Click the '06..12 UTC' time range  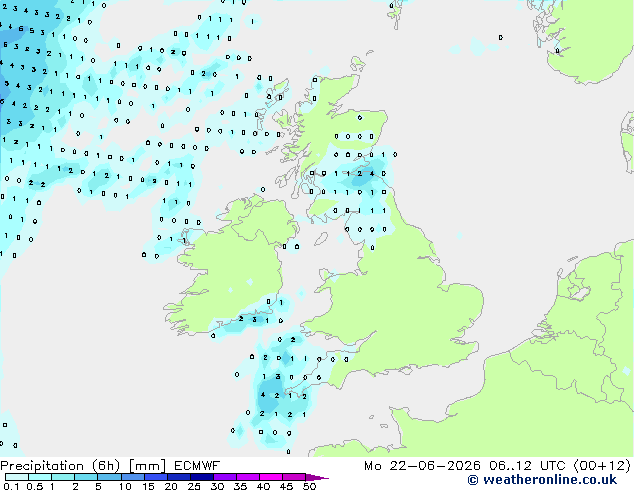(x=527, y=466)
